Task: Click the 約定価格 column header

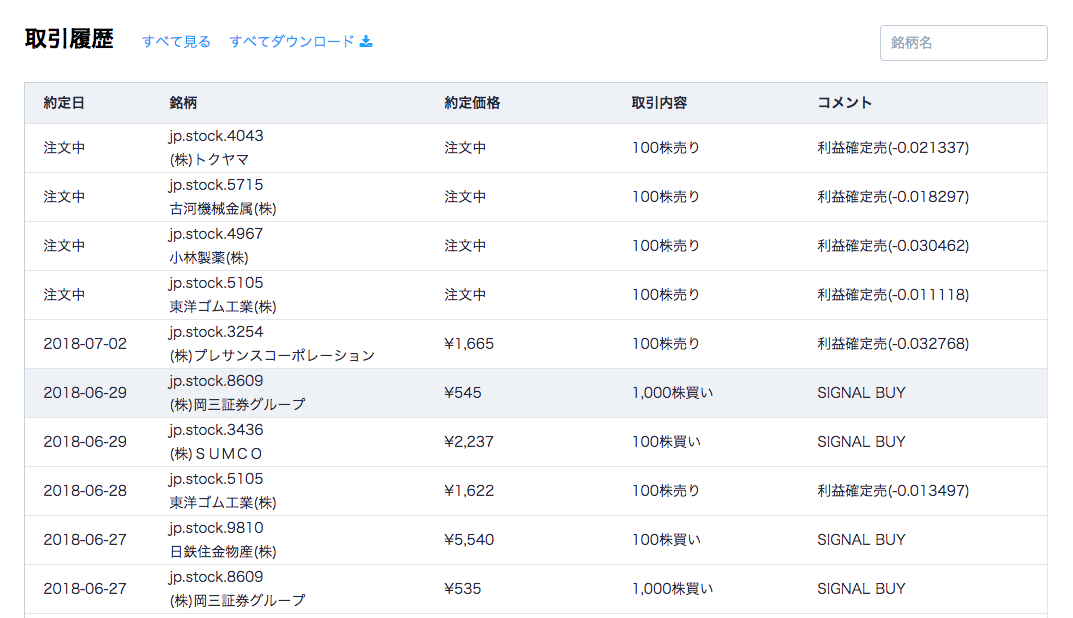Action: 472,103
